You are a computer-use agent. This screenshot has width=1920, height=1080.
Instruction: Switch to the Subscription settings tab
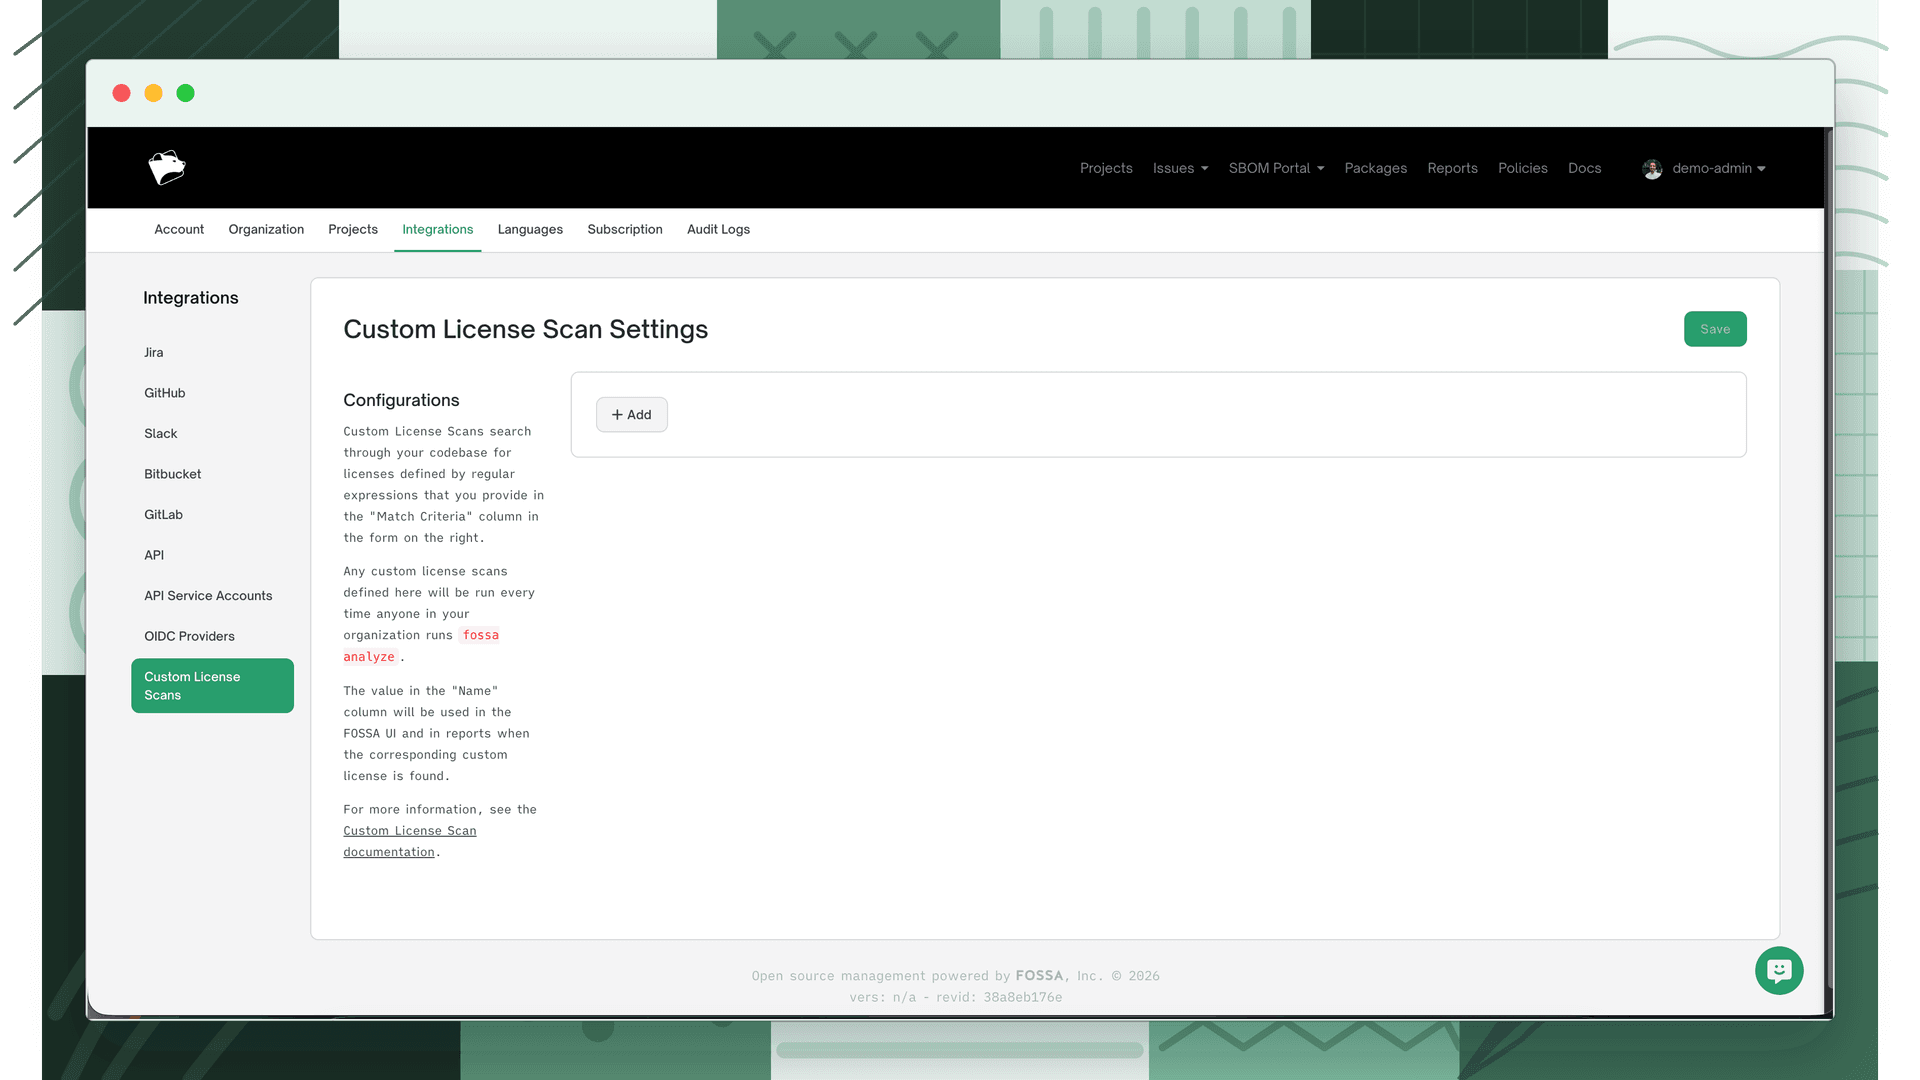pyautogui.click(x=625, y=229)
